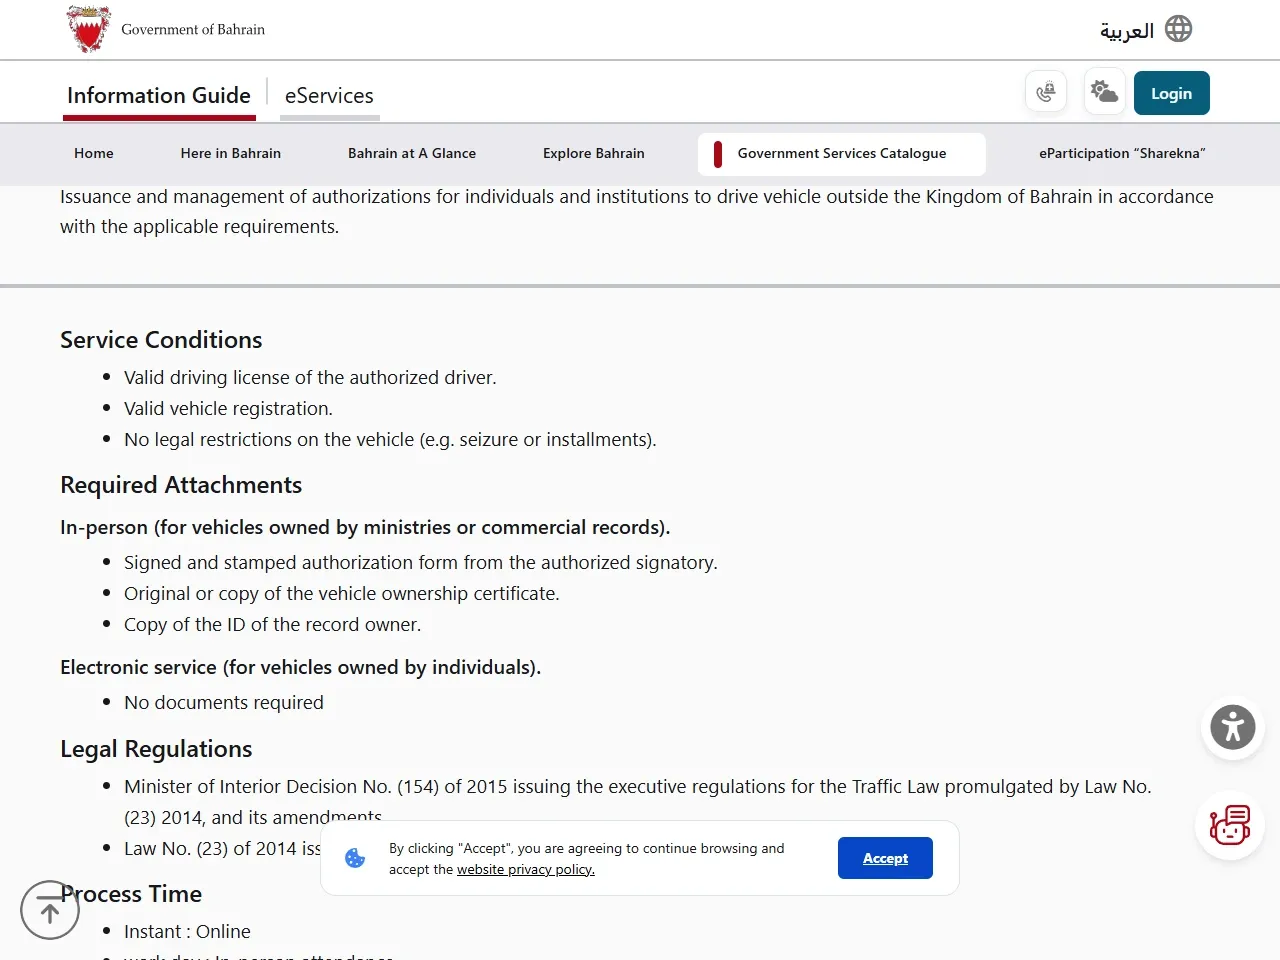Viewport: 1280px width, 960px height.
Task: Switch to the Information Guide tab
Action: pyautogui.click(x=159, y=96)
